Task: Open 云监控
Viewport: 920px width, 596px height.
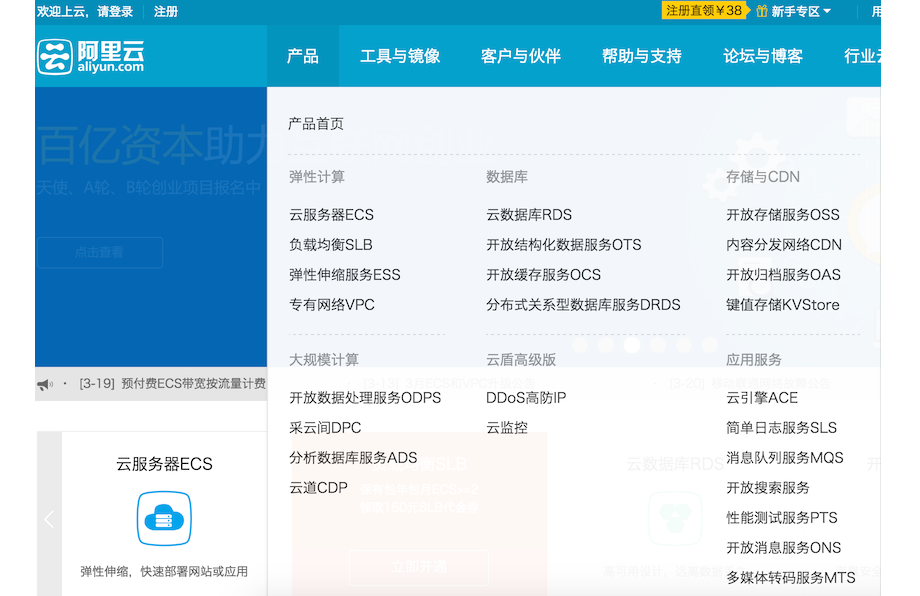Action: click(507, 428)
